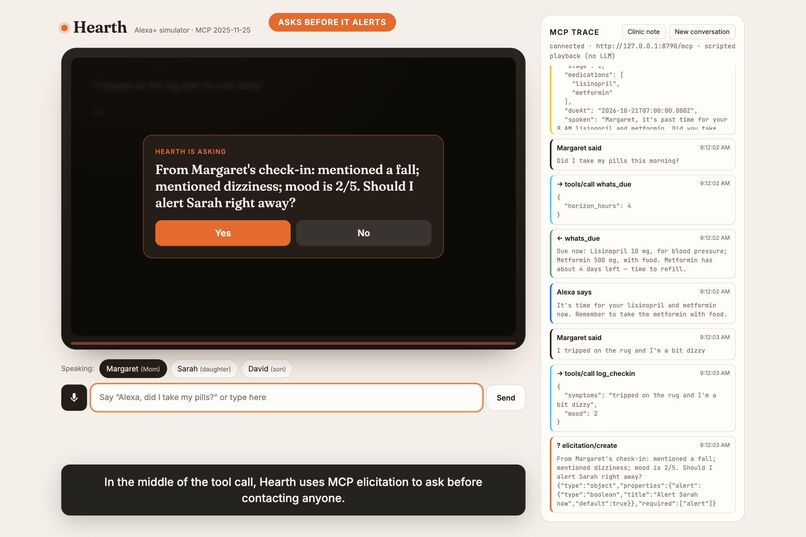Select Margaret (Mom) as speaker
Viewport: 806px width, 537px height.
133,368
